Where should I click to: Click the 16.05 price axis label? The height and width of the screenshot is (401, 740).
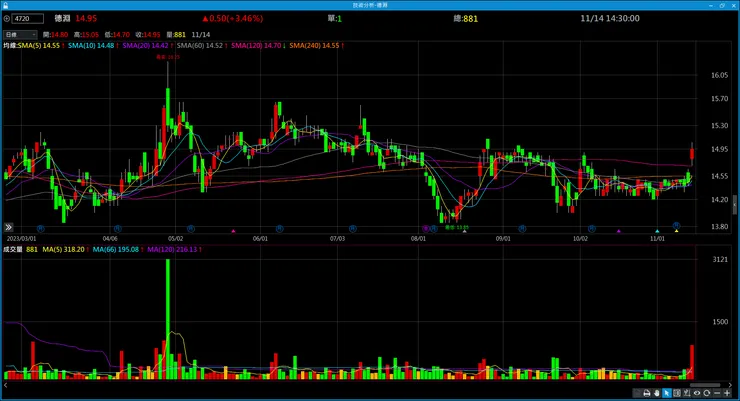pos(719,75)
